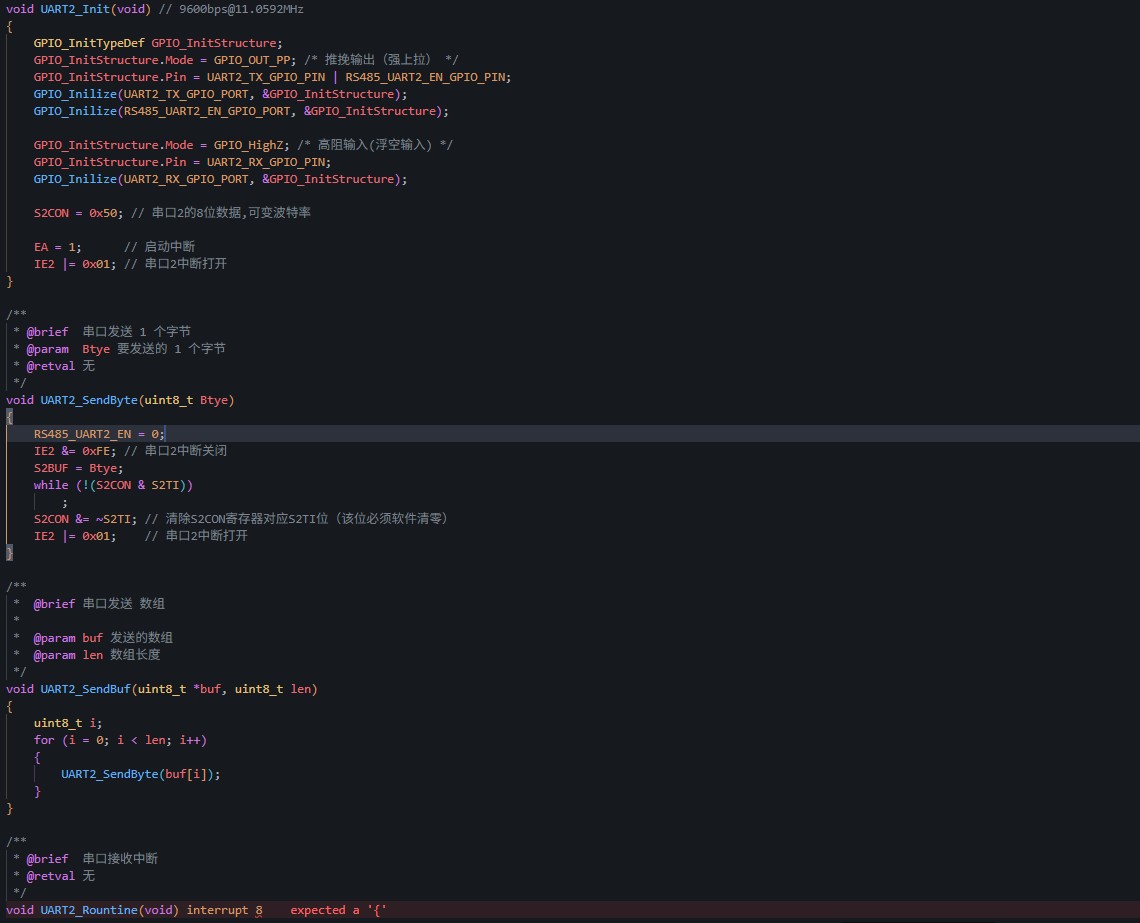Click the UART2_Rountine function name
This screenshot has height=923, width=1140.
(88, 910)
